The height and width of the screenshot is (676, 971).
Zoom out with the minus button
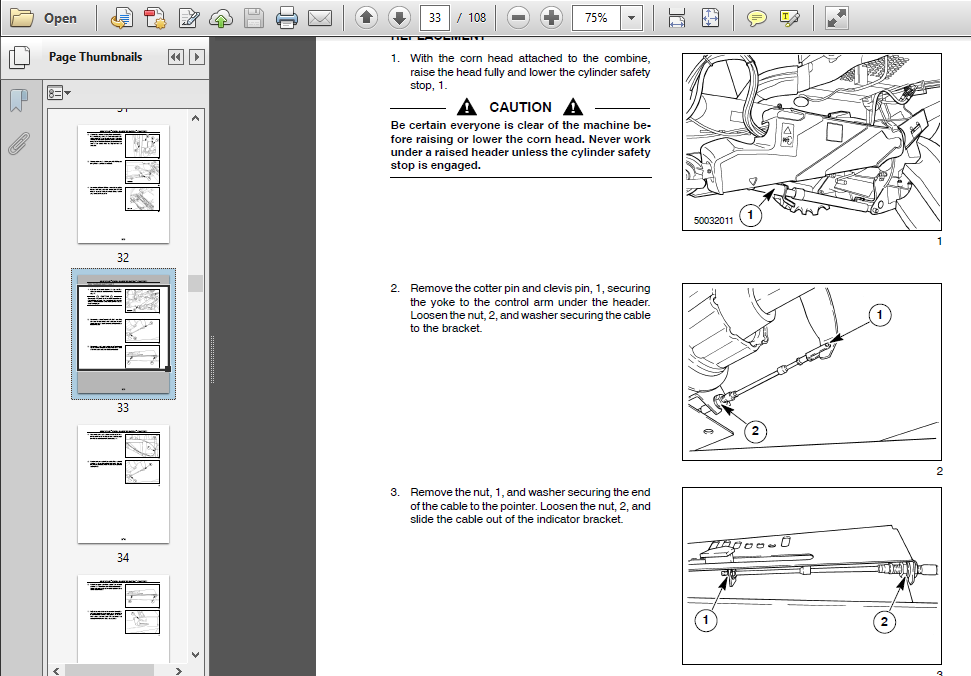tap(518, 18)
